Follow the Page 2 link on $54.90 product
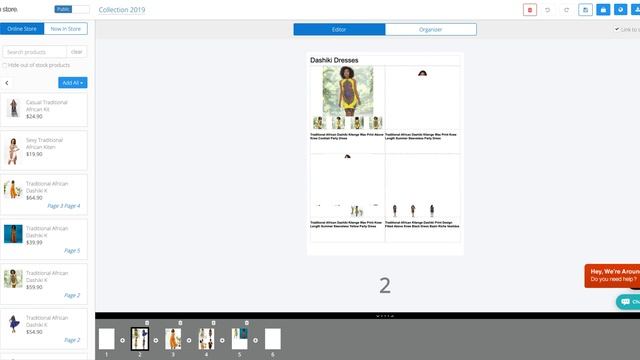The width and height of the screenshot is (640, 360). [72, 340]
